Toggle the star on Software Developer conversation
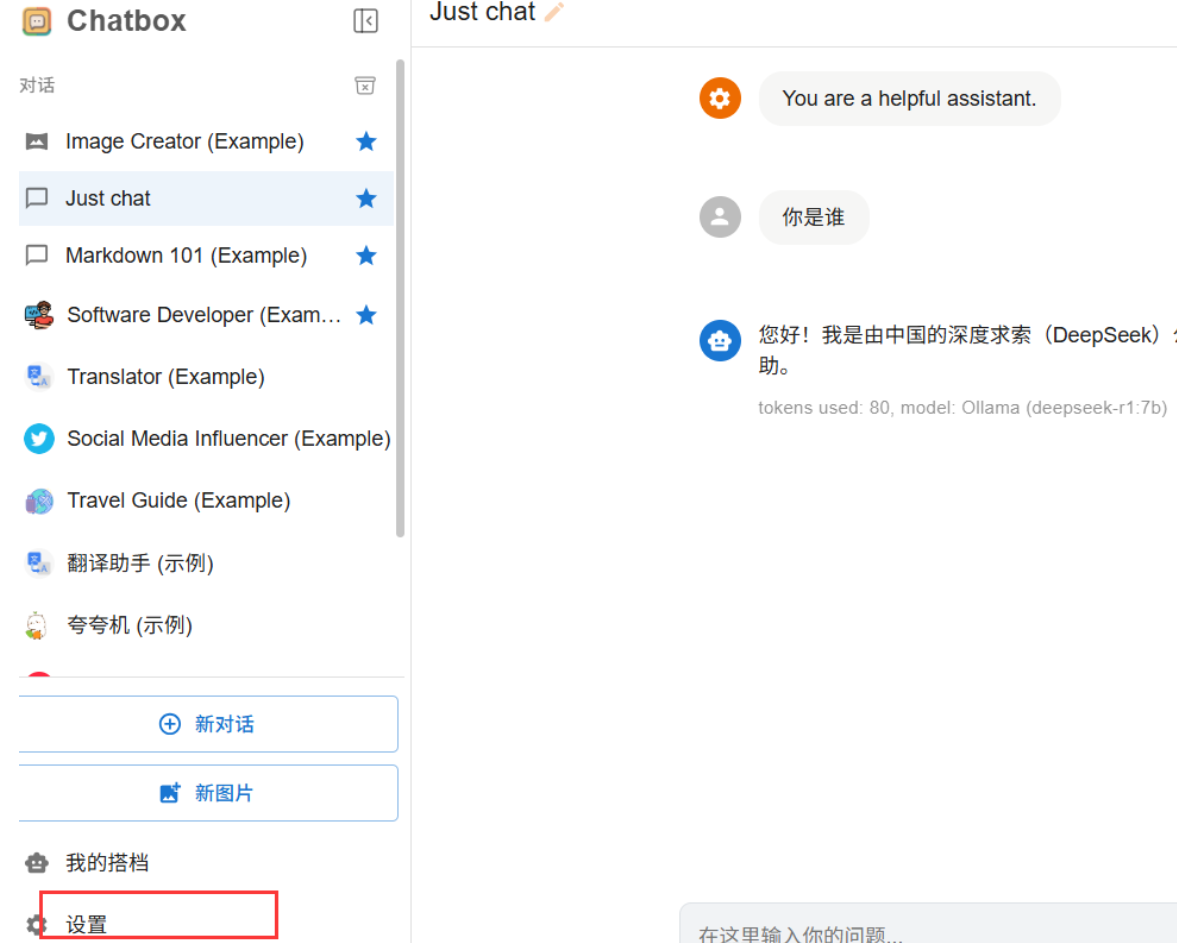The width and height of the screenshot is (1177, 943). [366, 315]
